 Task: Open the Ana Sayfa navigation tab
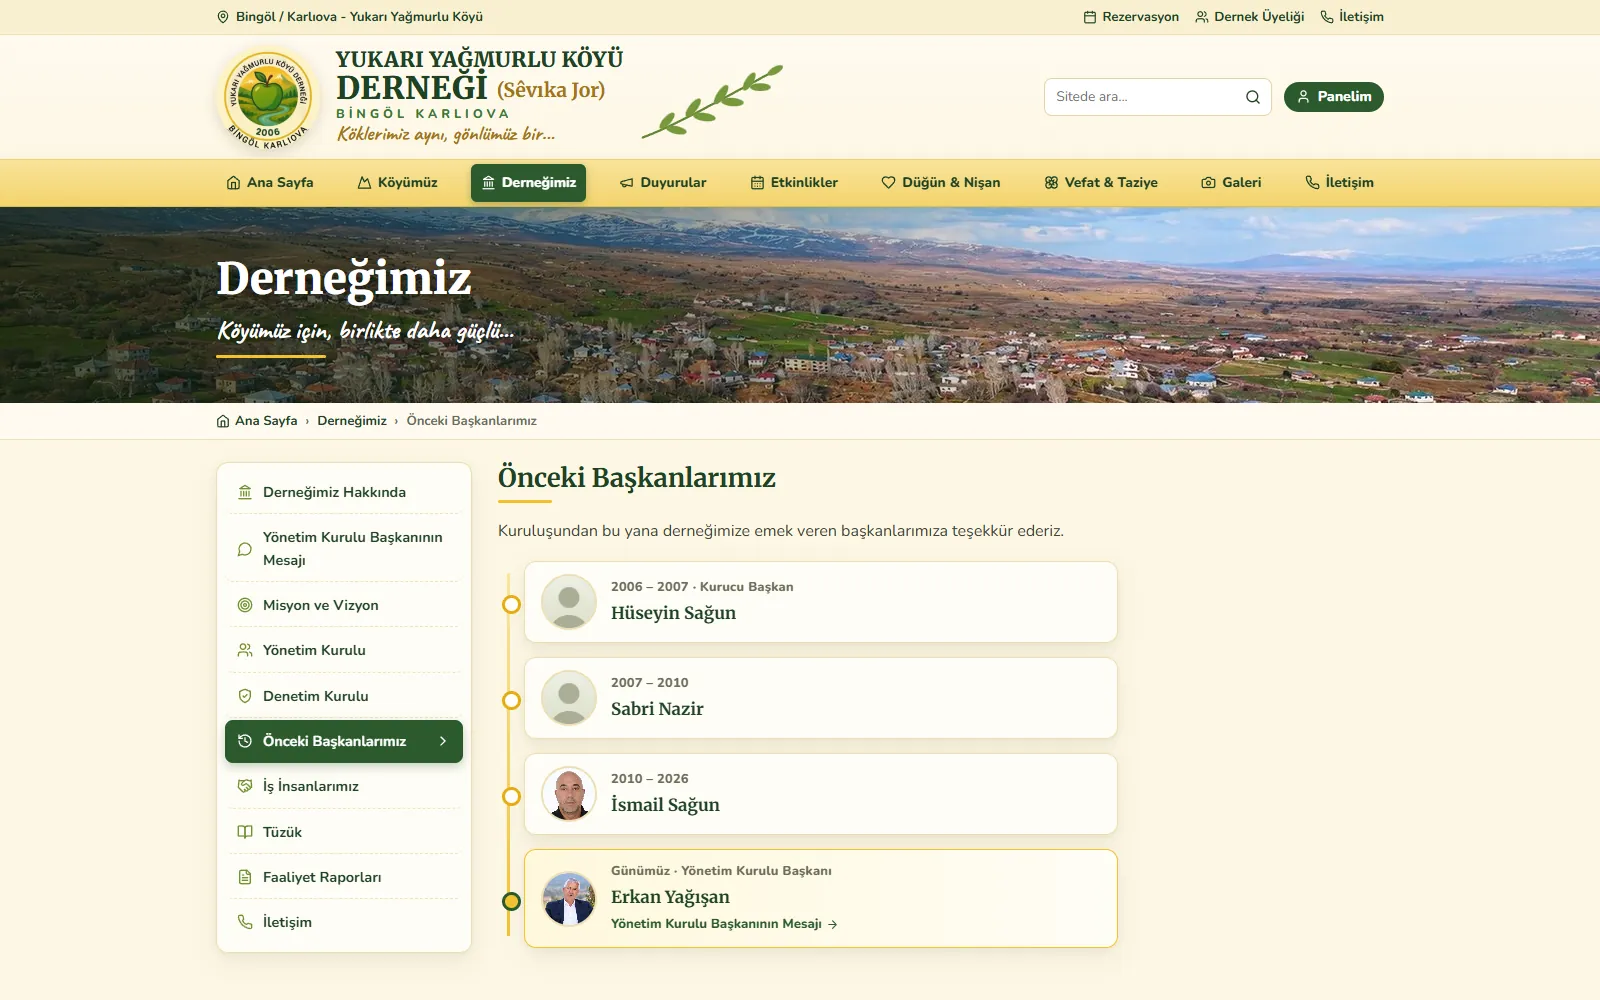click(270, 183)
